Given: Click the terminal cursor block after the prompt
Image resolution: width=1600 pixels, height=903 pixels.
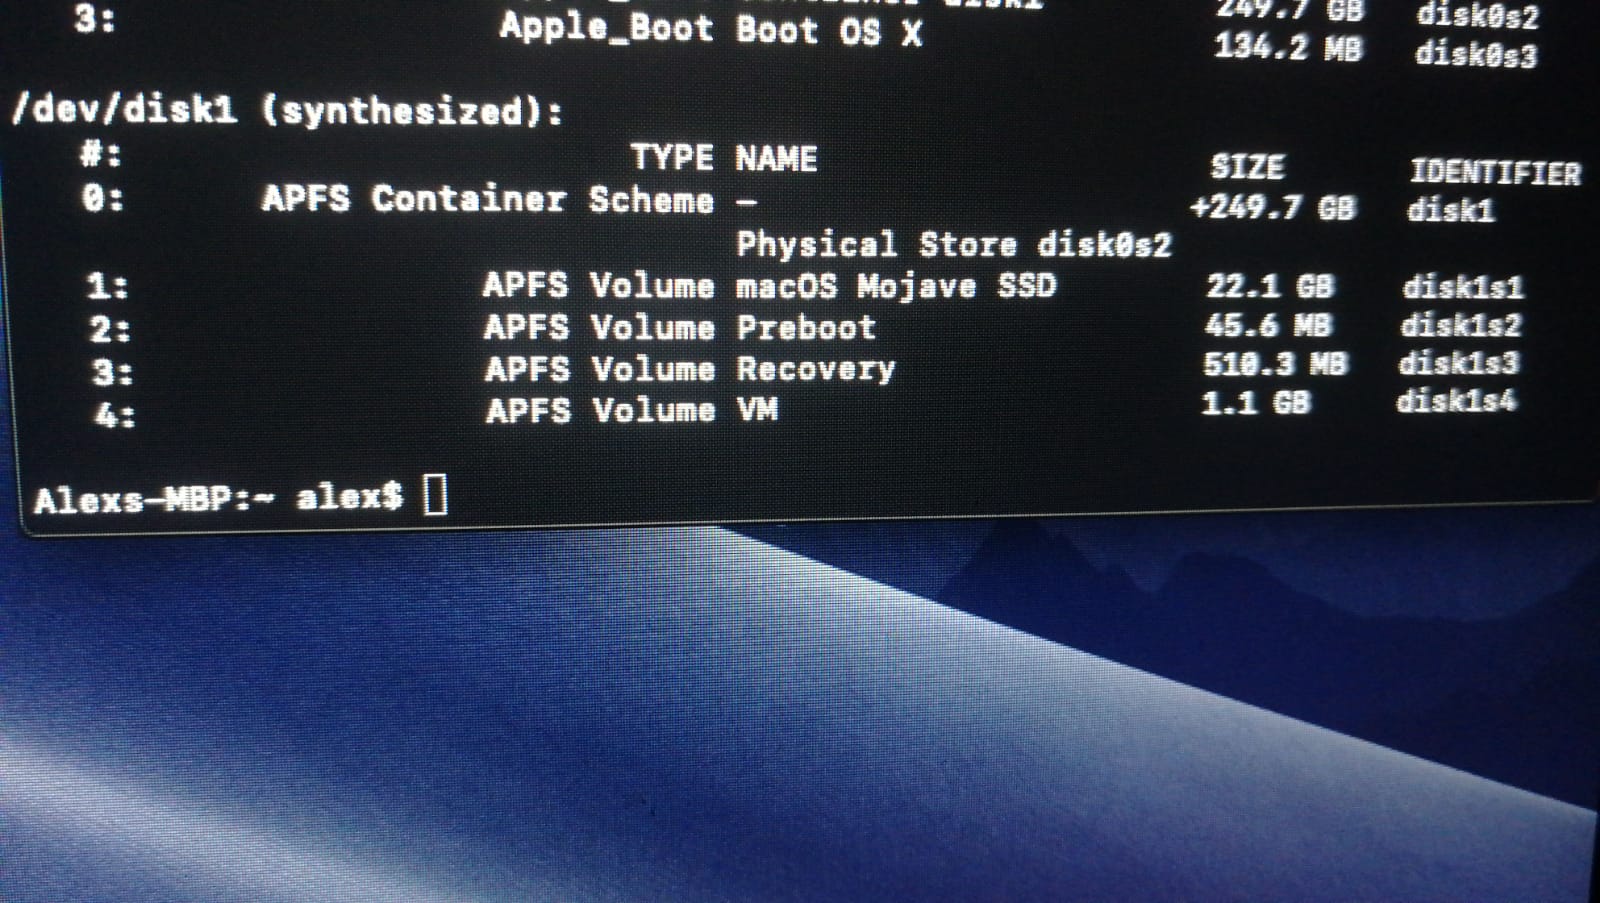Looking at the screenshot, I should coord(435,495).
